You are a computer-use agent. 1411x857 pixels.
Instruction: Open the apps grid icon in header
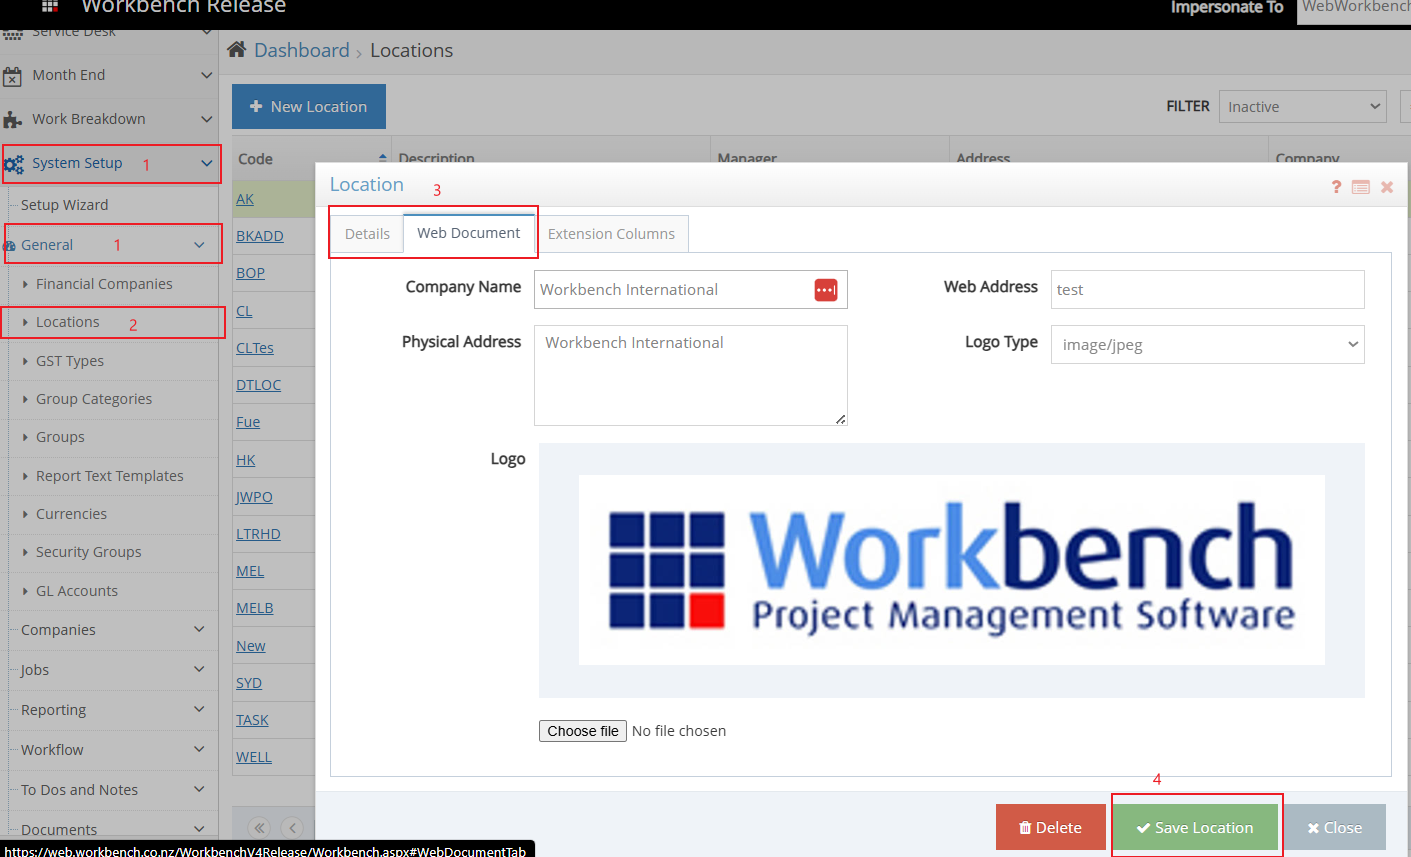[x=49, y=6]
